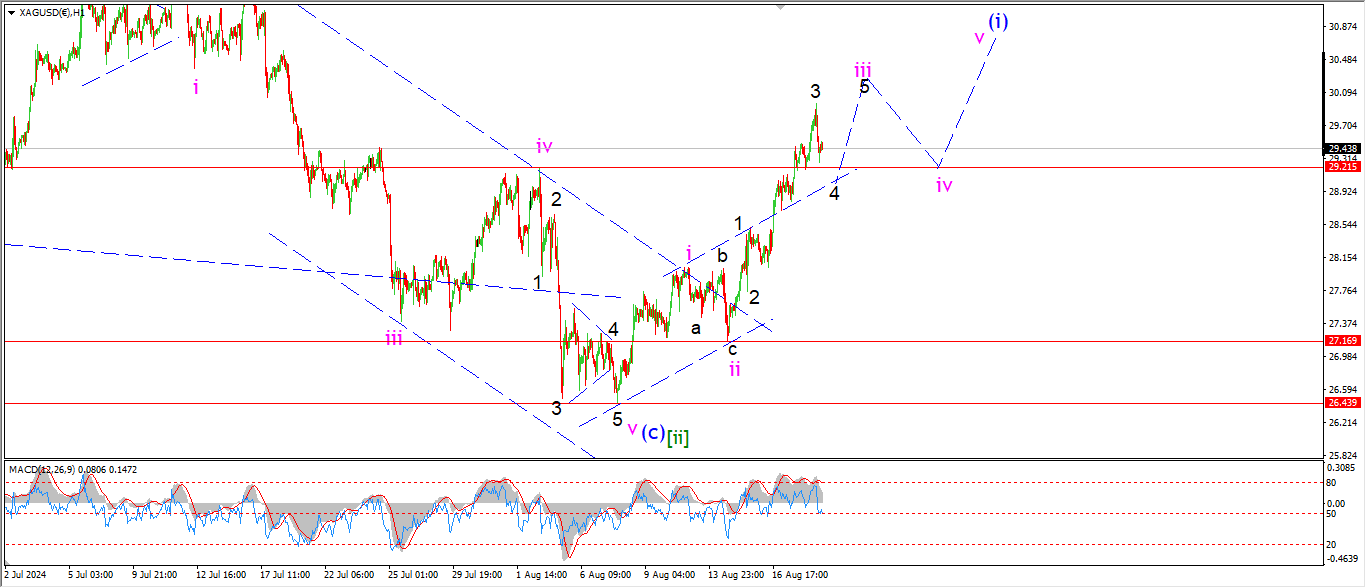Viewport: 1366px width, 588px height.
Task: Select the blue (c) wave label
Action: tap(652, 432)
